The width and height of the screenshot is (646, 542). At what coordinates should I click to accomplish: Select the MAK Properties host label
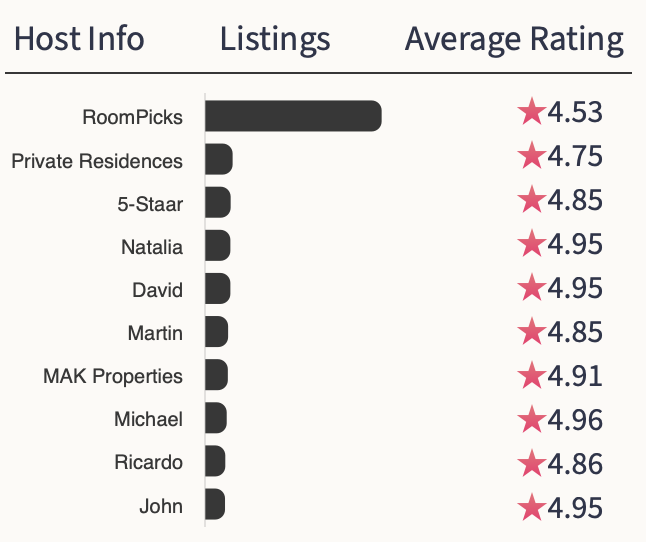[x=113, y=377]
